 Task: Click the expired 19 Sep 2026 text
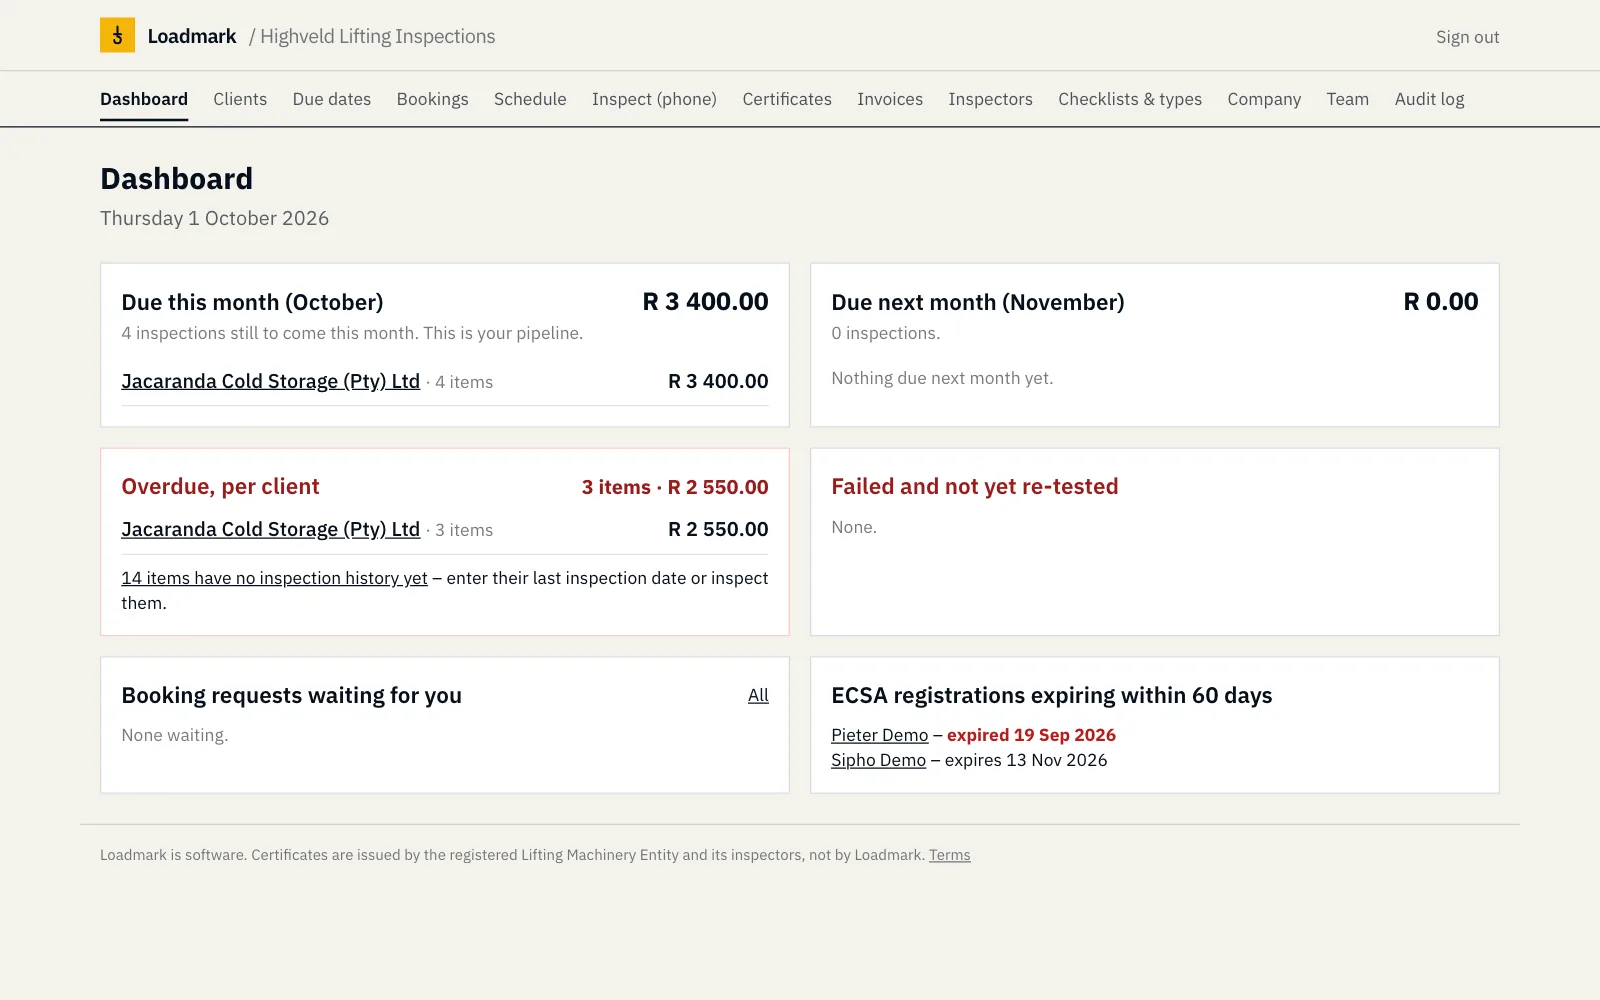pos(1031,735)
